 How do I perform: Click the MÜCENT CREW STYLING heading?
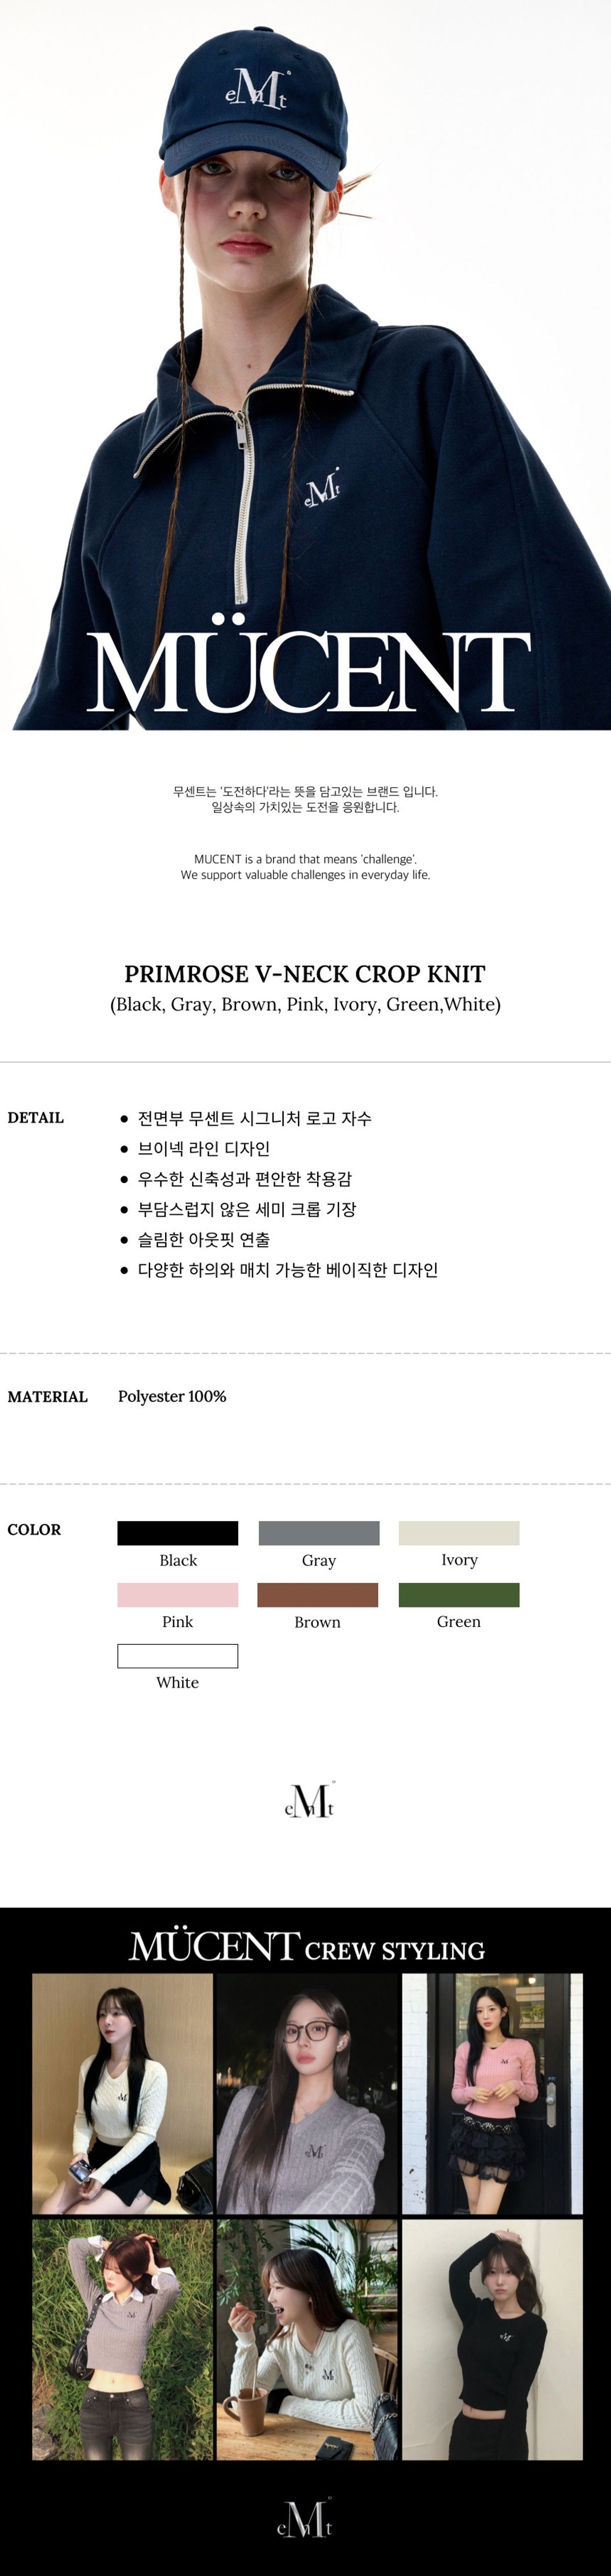[x=307, y=1947]
